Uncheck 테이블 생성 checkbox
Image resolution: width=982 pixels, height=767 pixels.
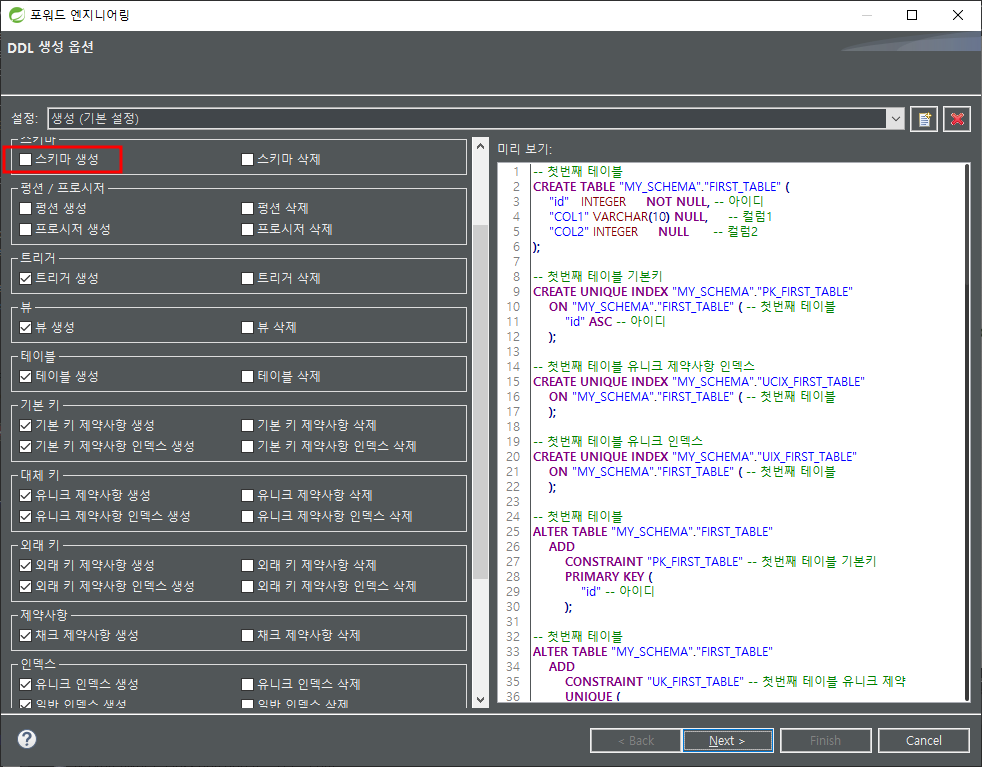[x=26, y=376]
